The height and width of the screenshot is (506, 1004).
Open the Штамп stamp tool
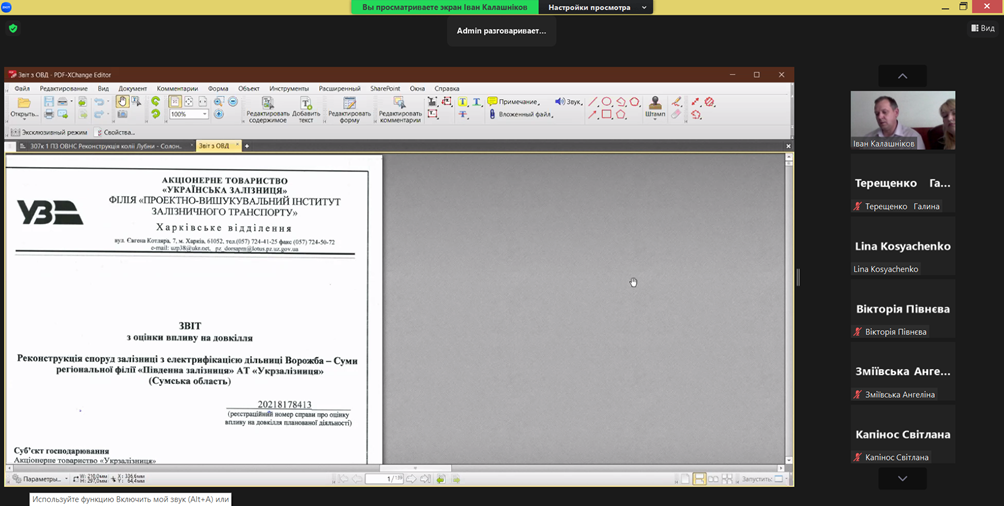point(655,108)
